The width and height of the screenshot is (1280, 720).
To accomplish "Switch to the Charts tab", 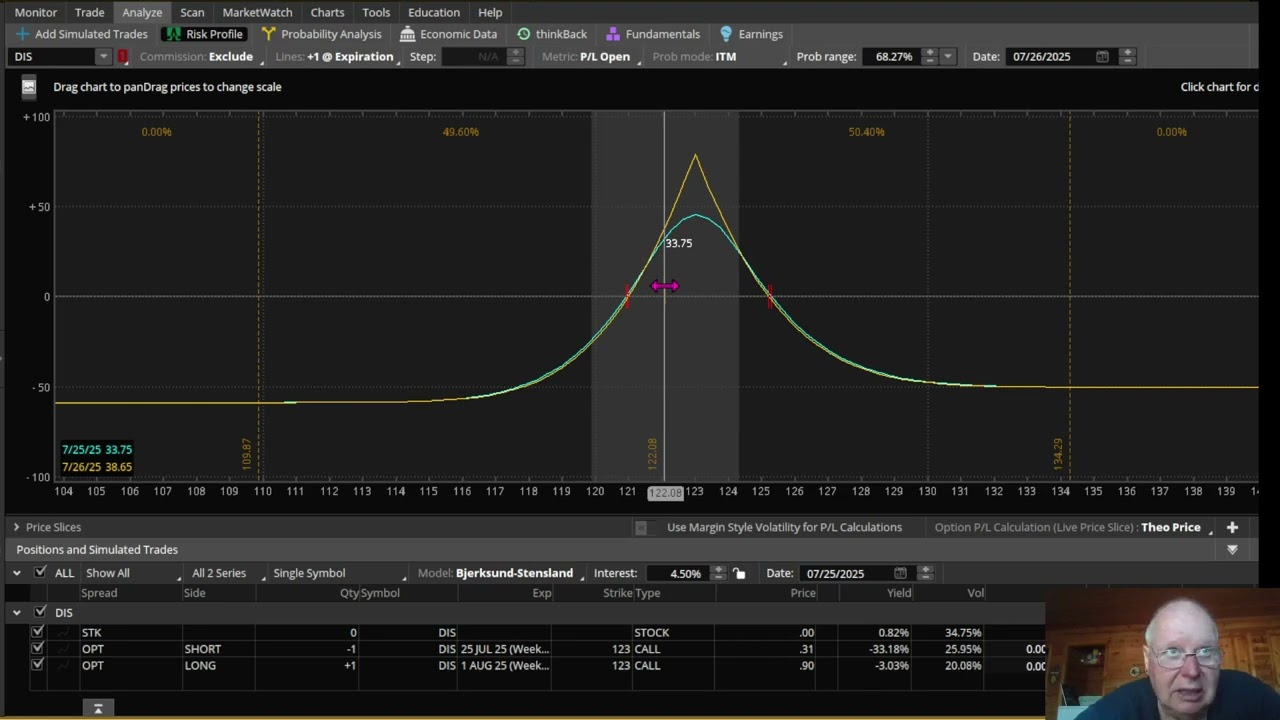I will point(327,12).
